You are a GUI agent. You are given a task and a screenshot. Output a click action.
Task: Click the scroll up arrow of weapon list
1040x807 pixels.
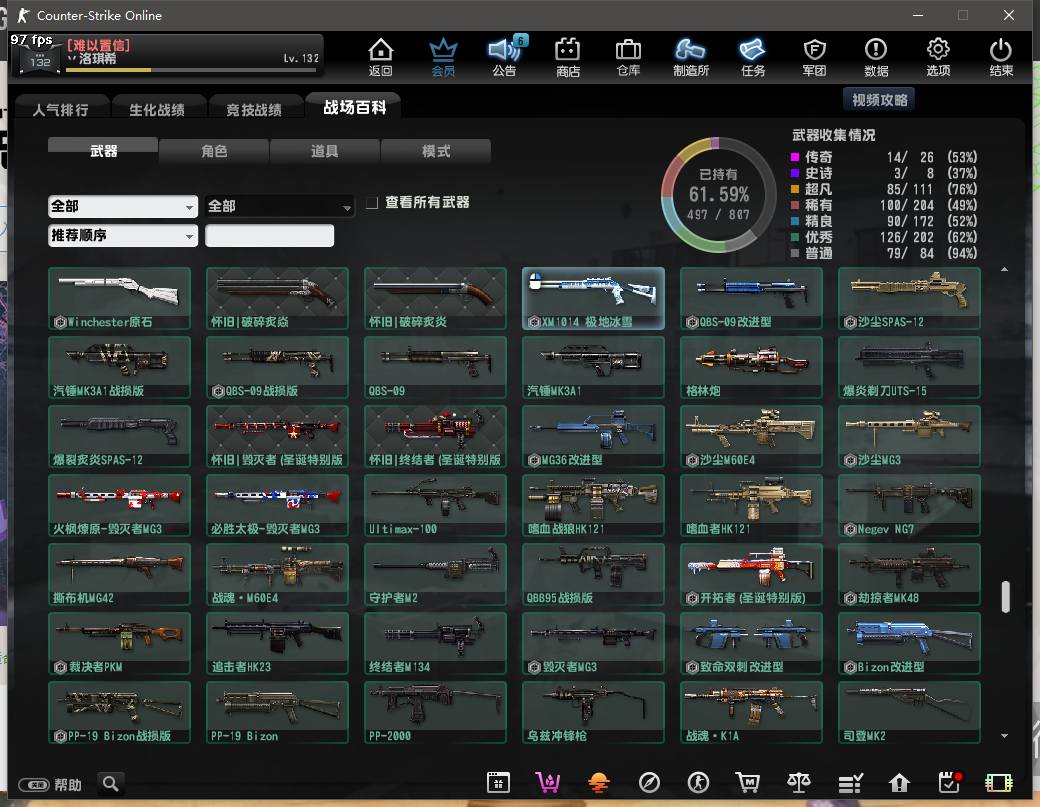[1004, 269]
